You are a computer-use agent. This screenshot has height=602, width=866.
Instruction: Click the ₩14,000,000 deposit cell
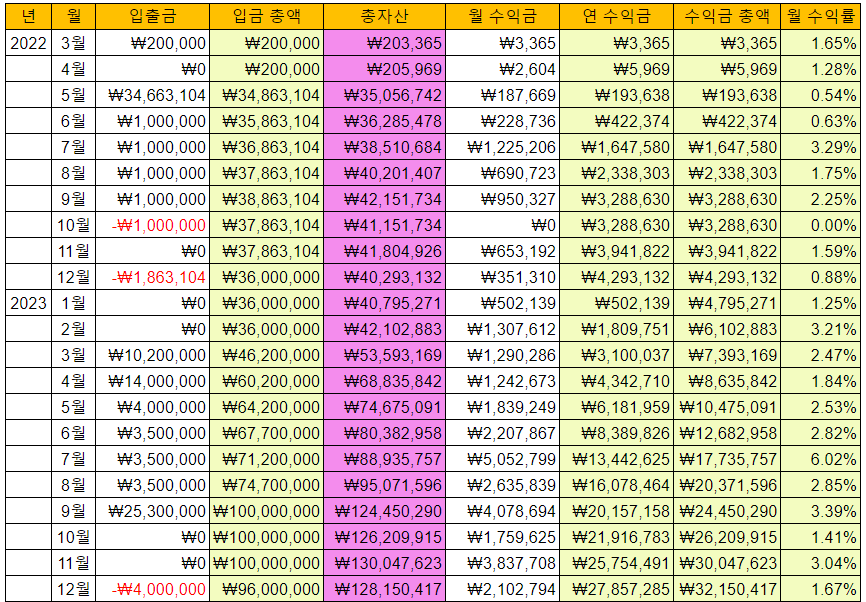click(152, 381)
